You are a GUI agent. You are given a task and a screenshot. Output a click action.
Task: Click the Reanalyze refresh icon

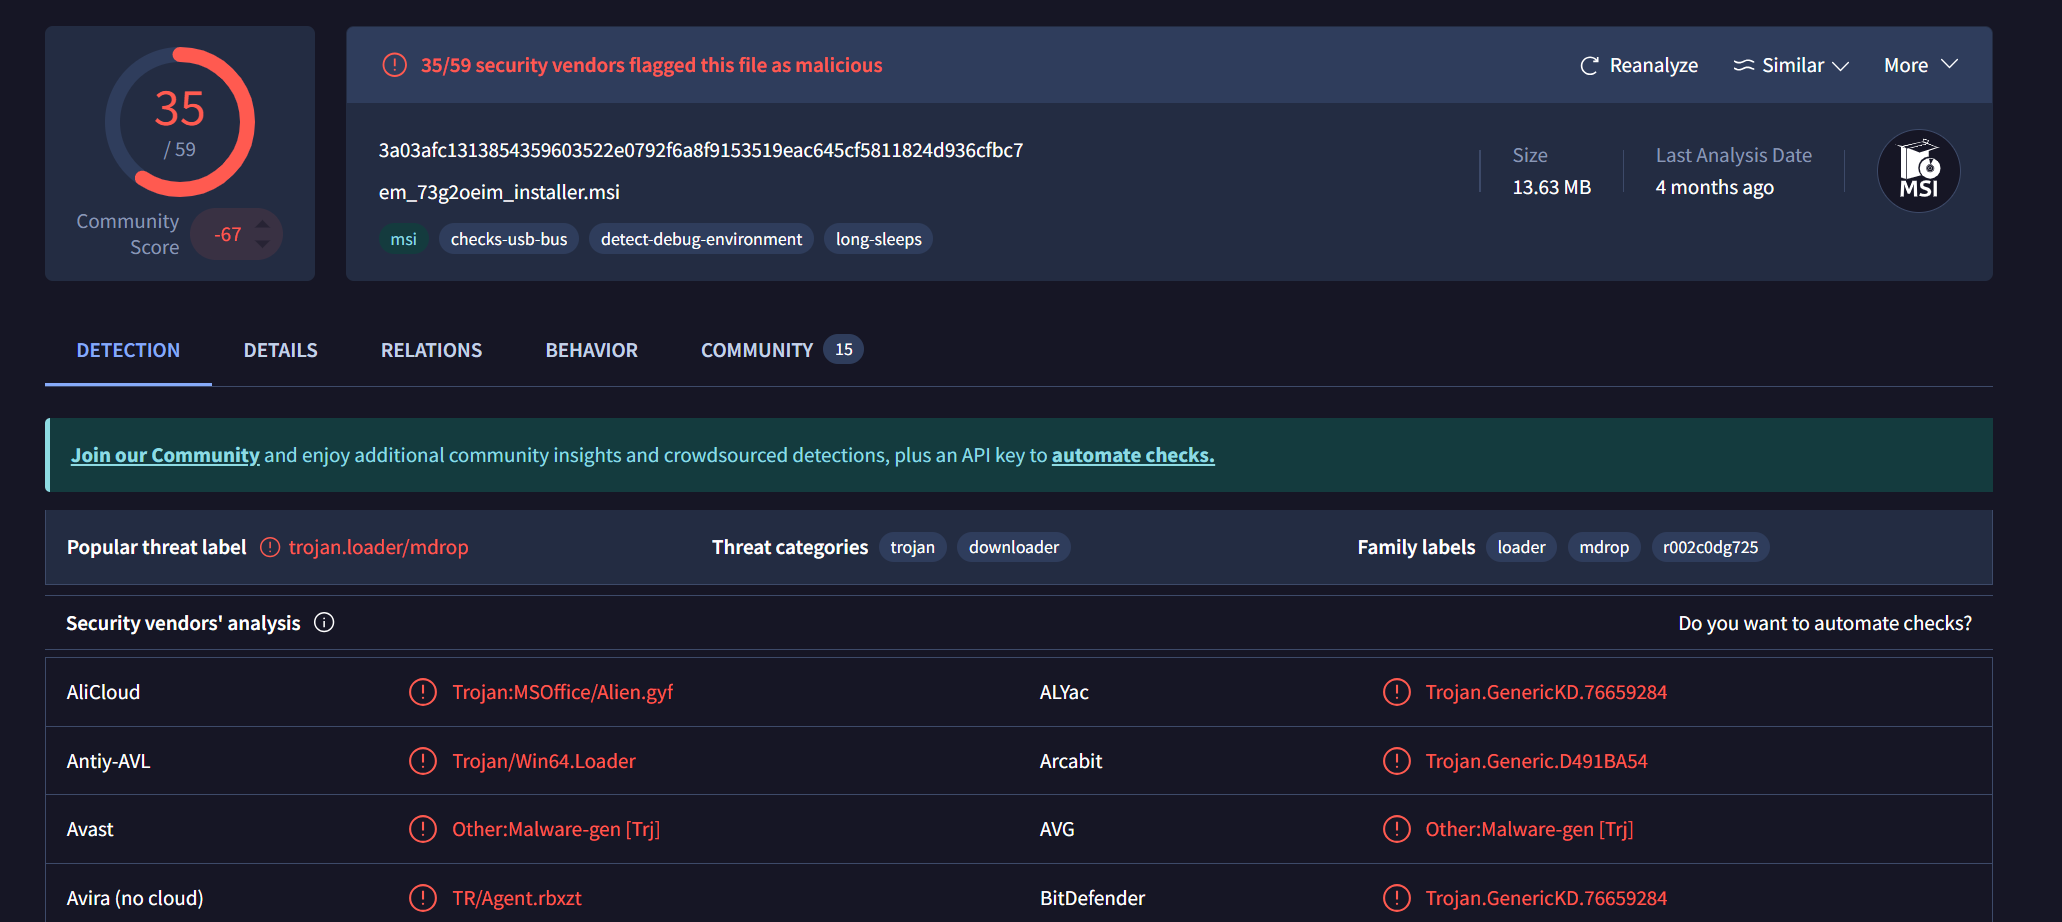click(1590, 65)
